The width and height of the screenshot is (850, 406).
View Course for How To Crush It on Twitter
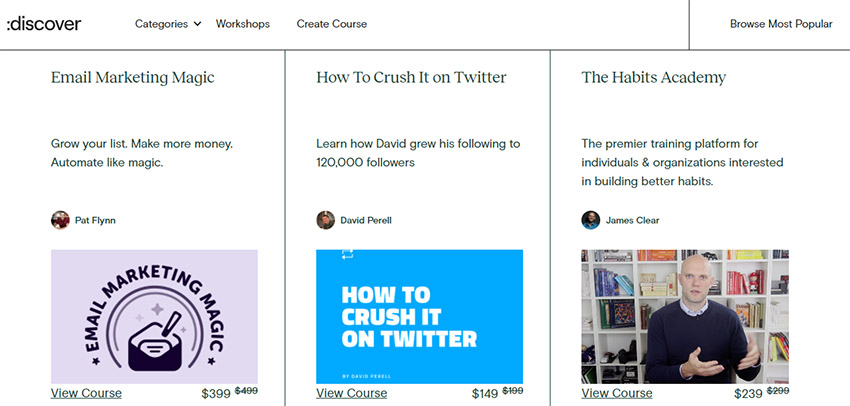click(x=352, y=393)
